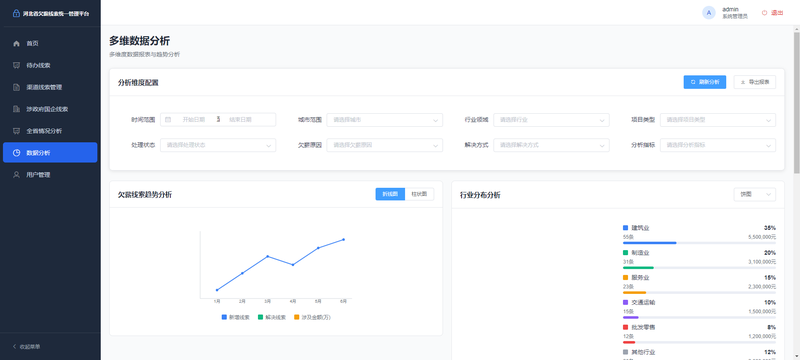This screenshot has height=360, width=800.
Task: Click the page vertical scrollbar
Action: pos(796,102)
